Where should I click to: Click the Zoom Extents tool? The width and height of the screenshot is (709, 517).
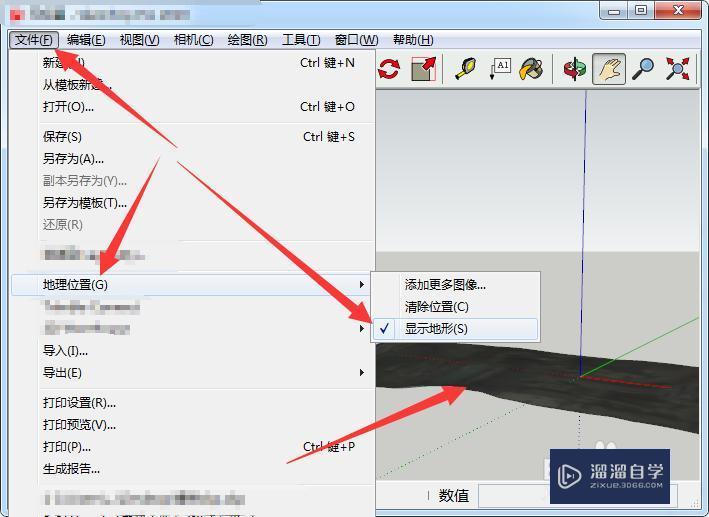(677, 69)
